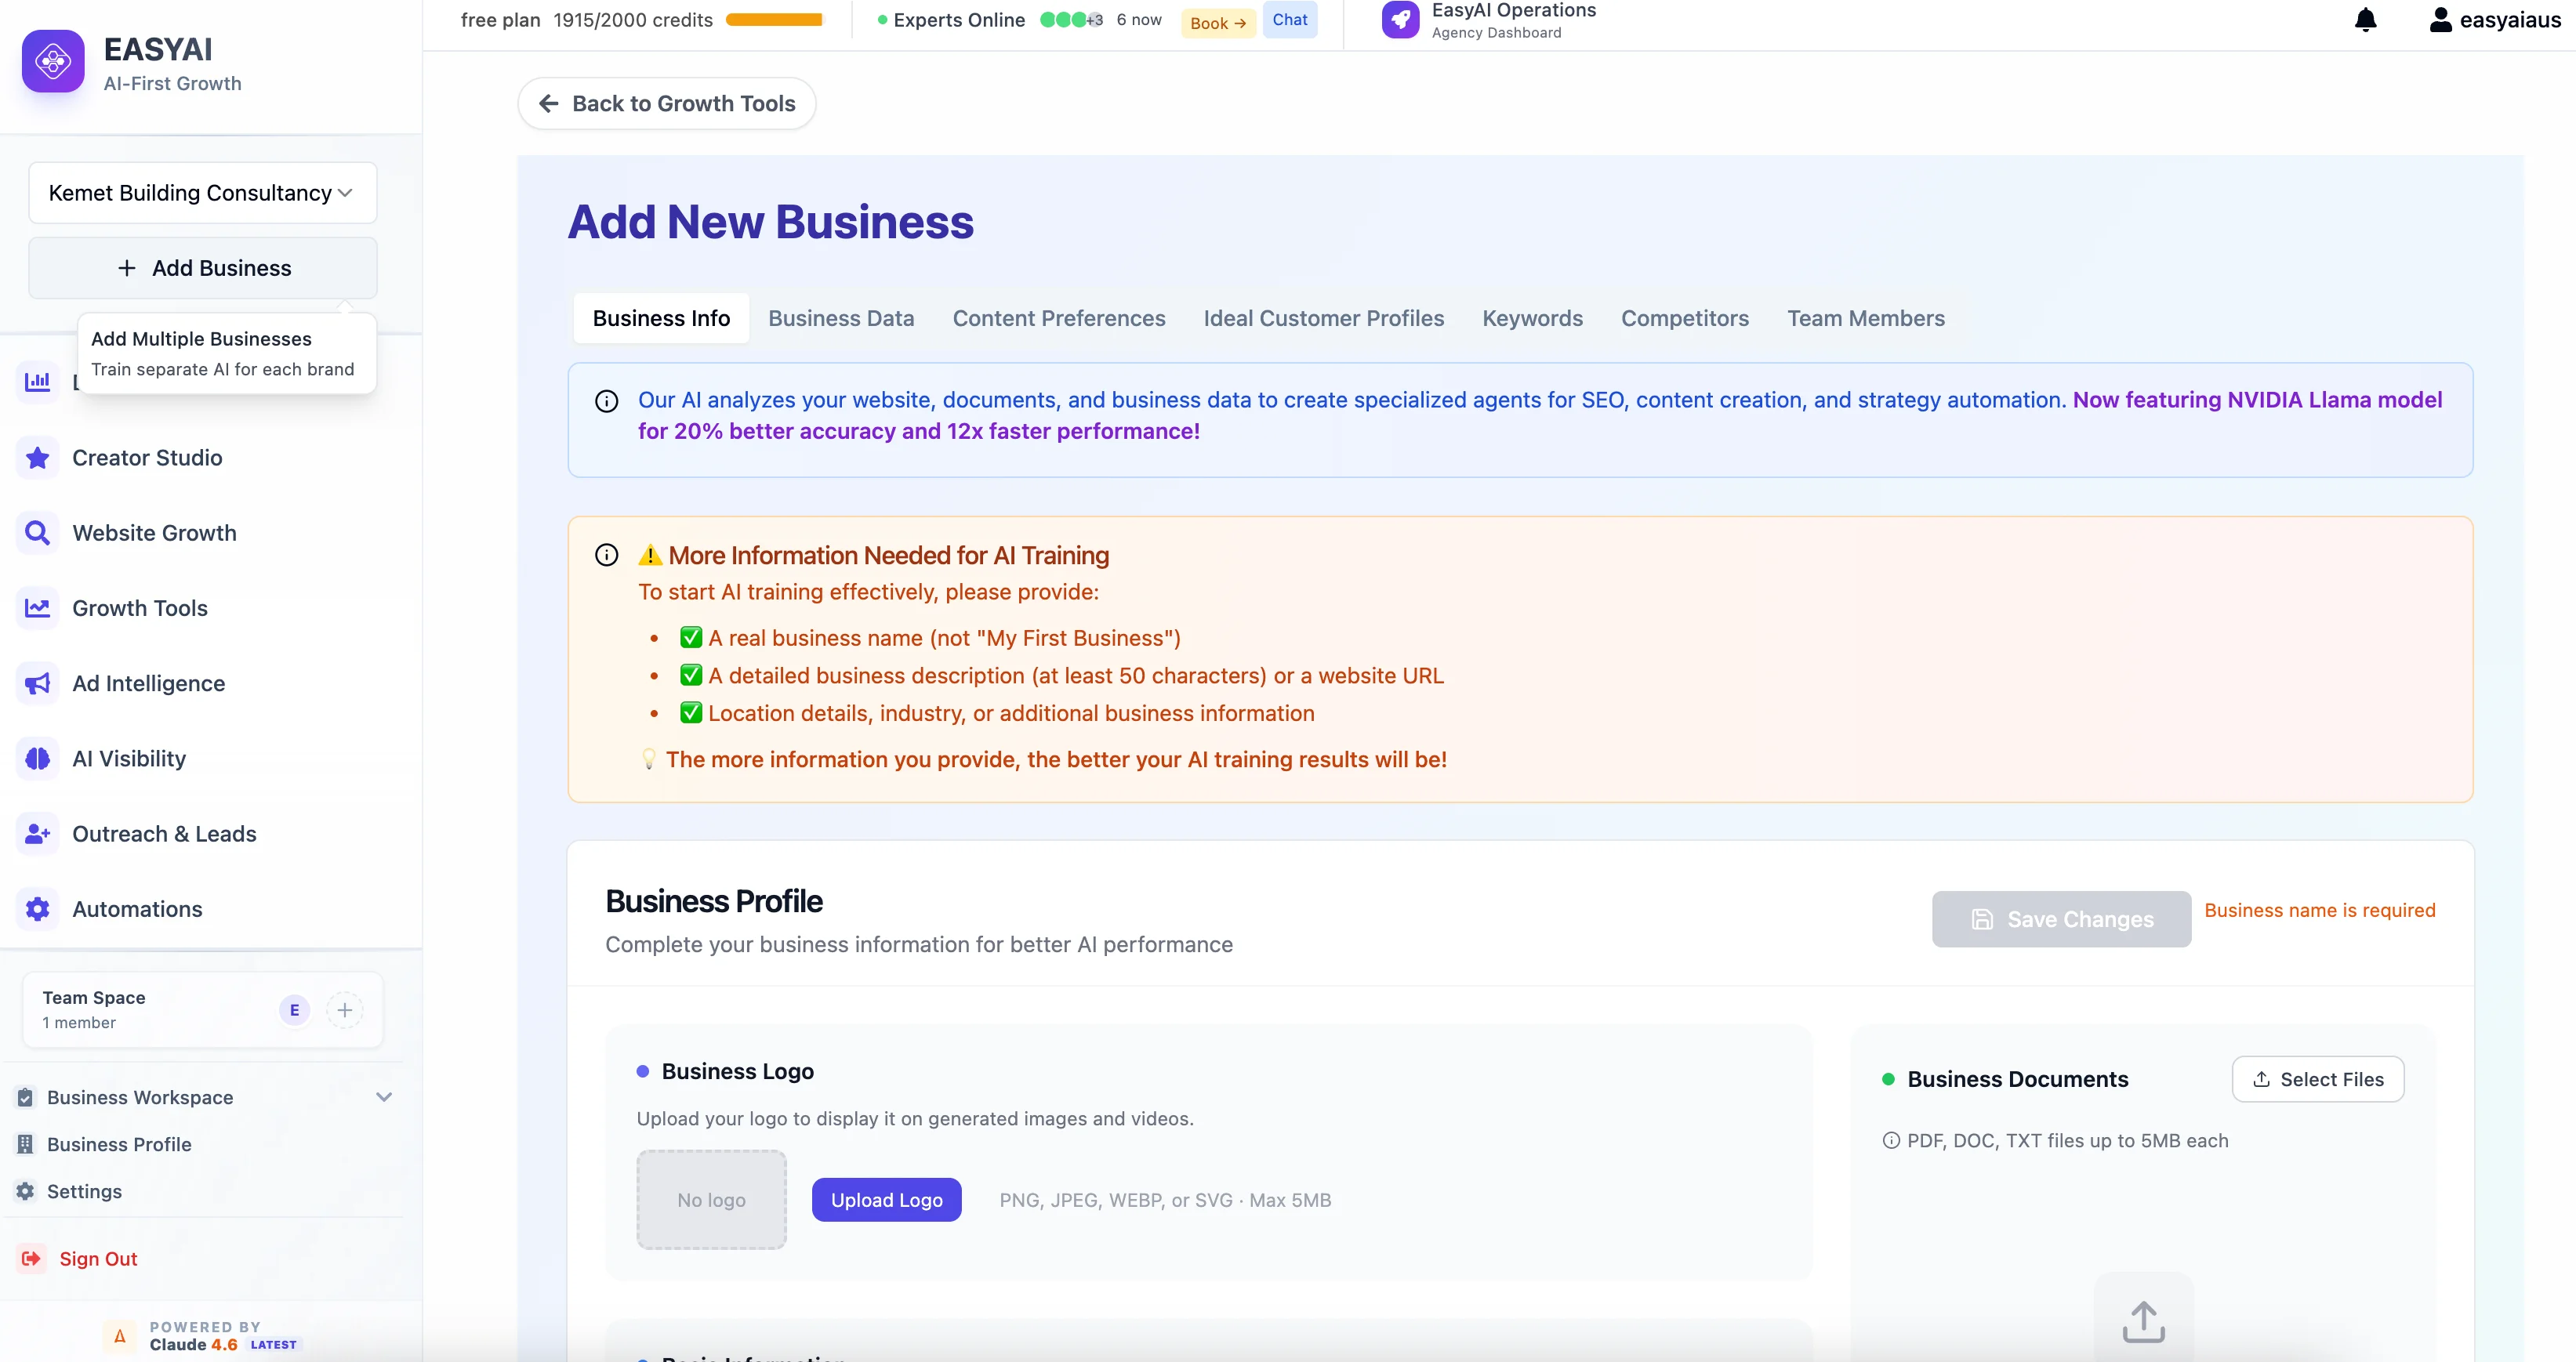Switch to the Business Data tab
2576x1362 pixels.
coord(841,318)
